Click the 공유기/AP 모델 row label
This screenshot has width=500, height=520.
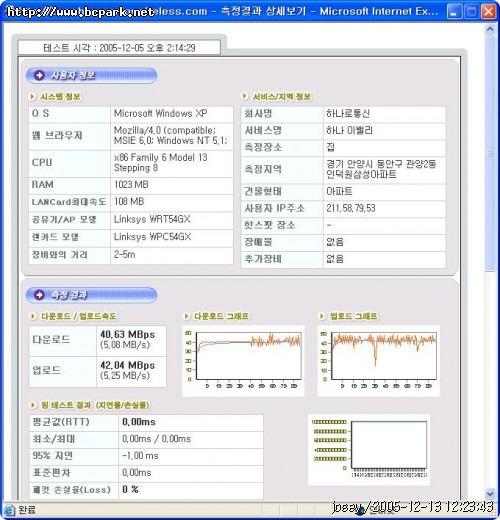pyautogui.click(x=64, y=220)
